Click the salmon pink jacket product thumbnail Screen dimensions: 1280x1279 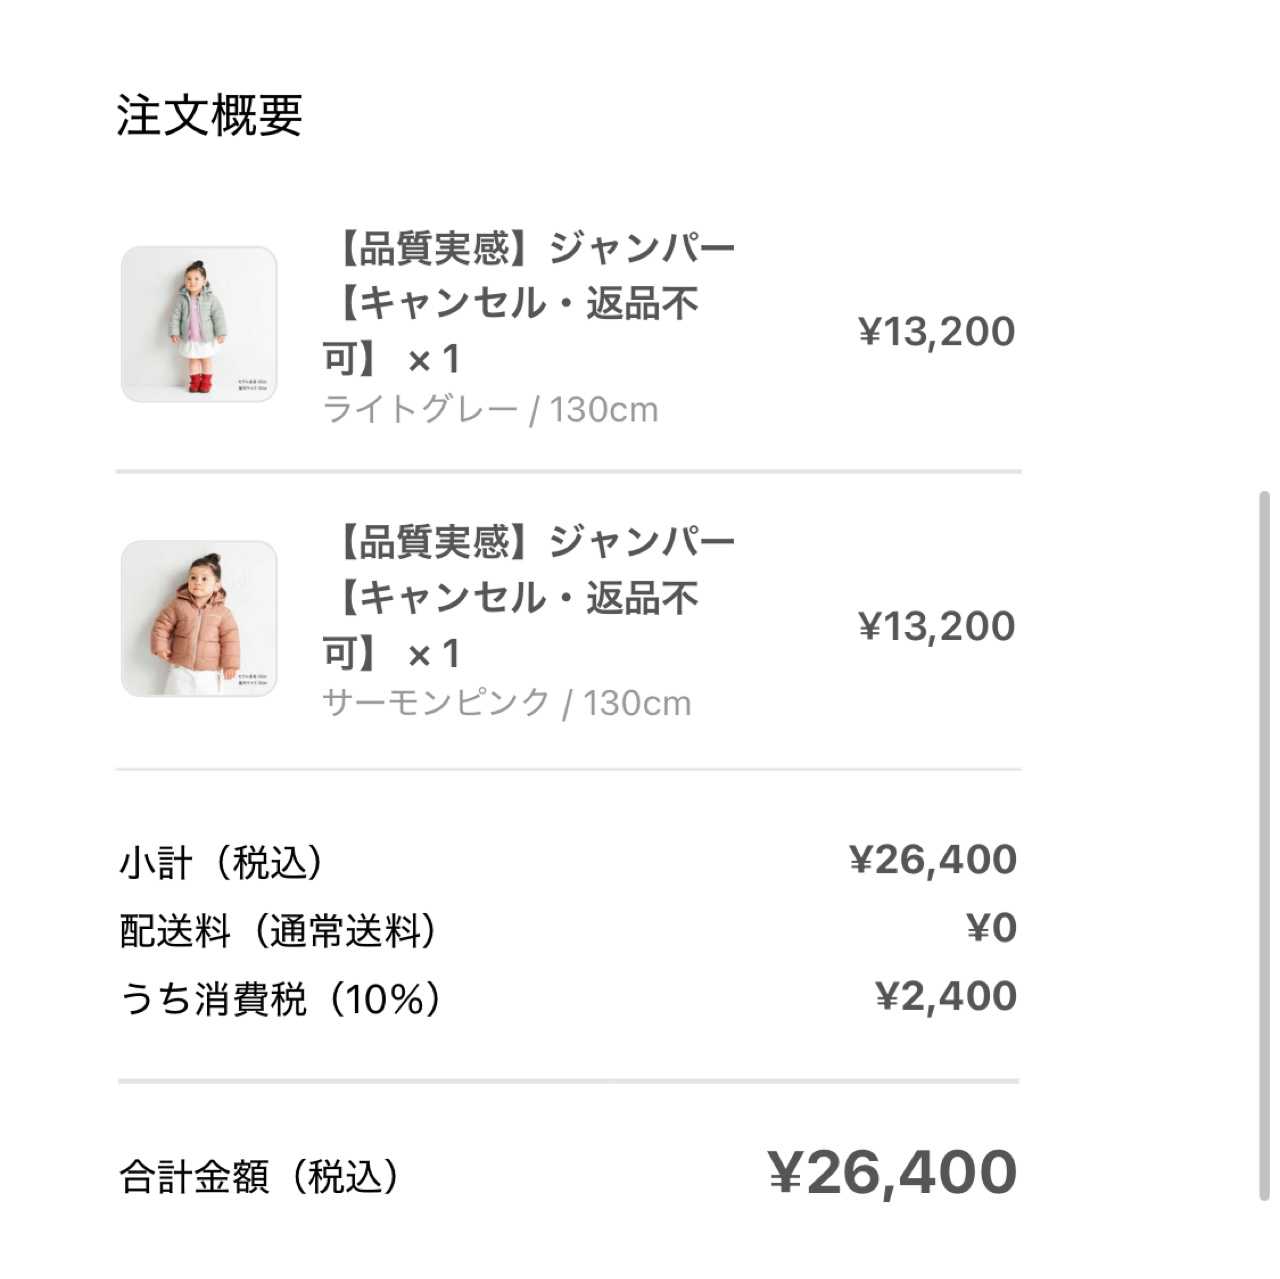[x=199, y=619]
